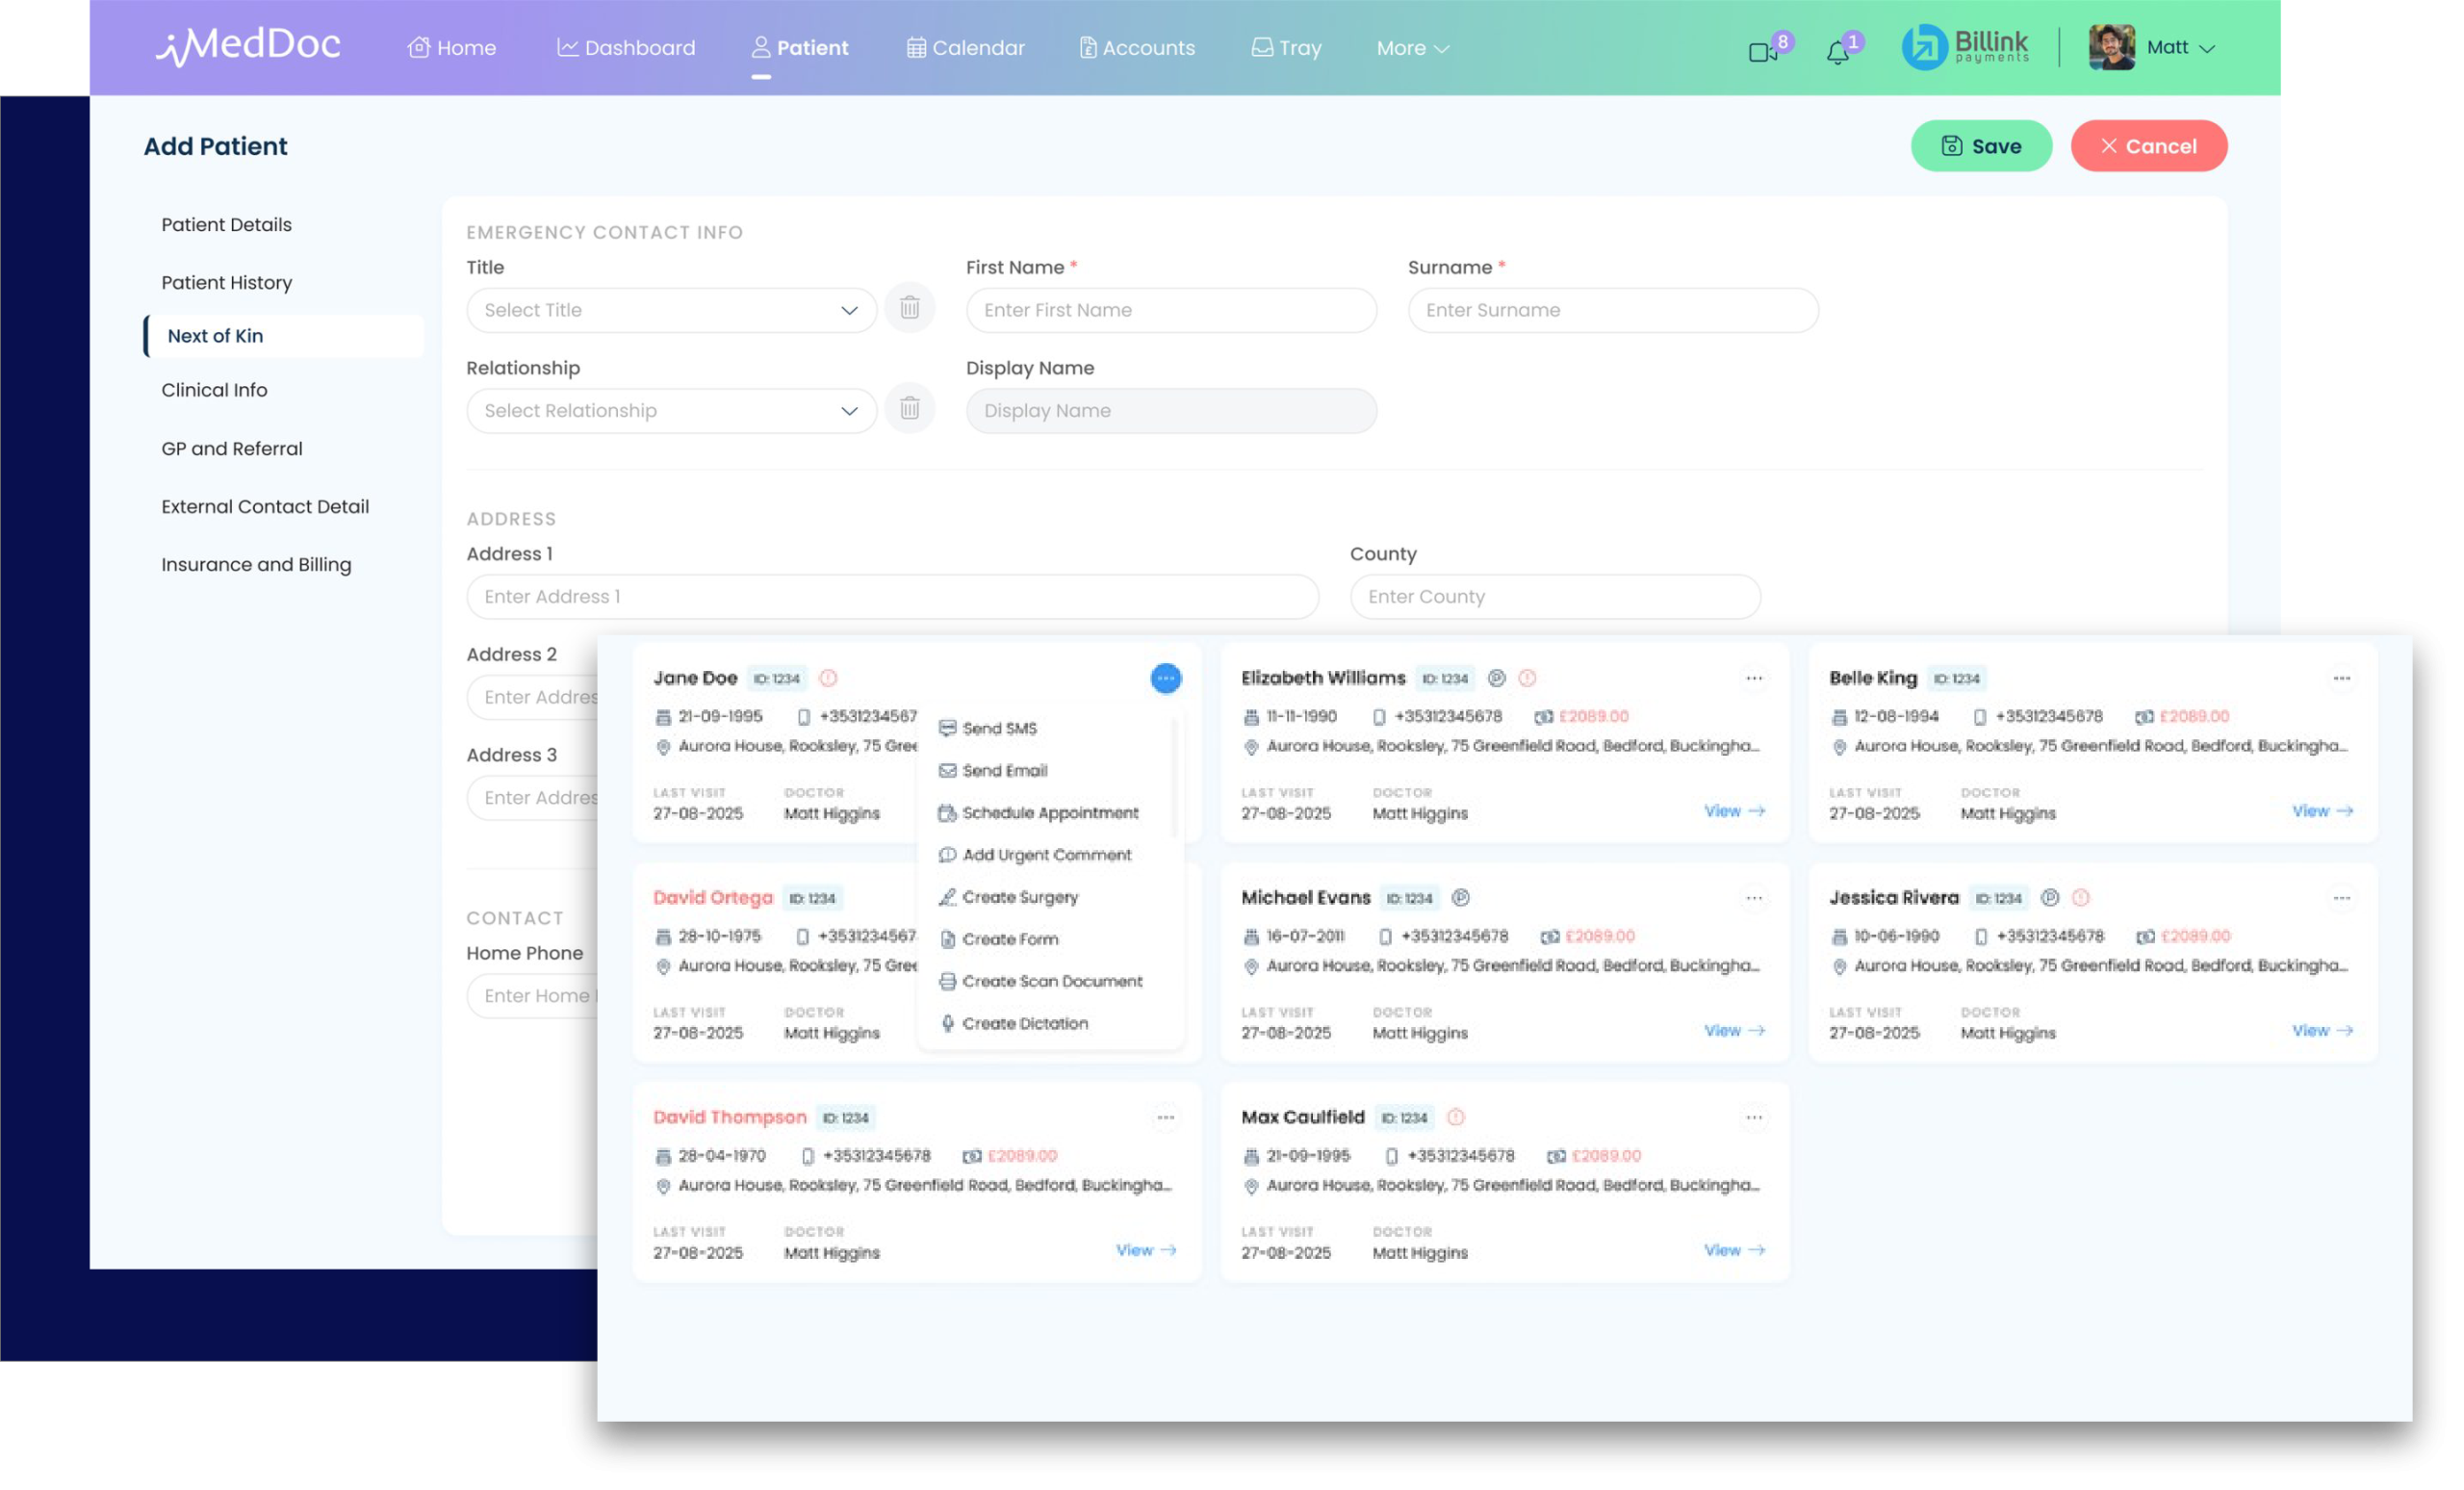Image resolution: width=2464 pixels, height=1490 pixels.
Task: Click the video call icon with badge 8
Action: pyautogui.click(x=1762, y=51)
